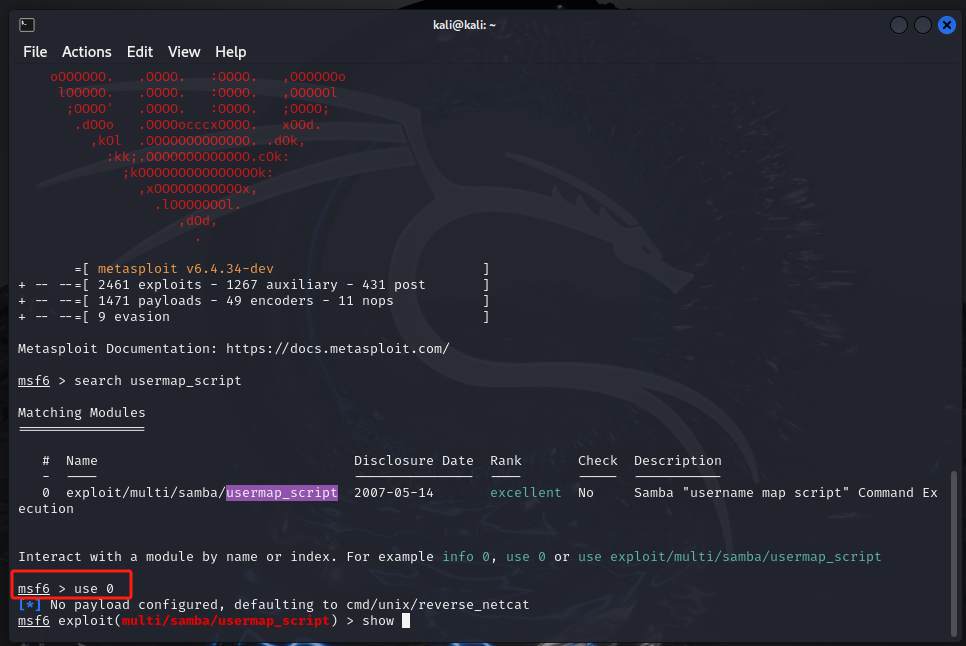Click the red multi/samba/usermap_script prompt text

click(225, 621)
